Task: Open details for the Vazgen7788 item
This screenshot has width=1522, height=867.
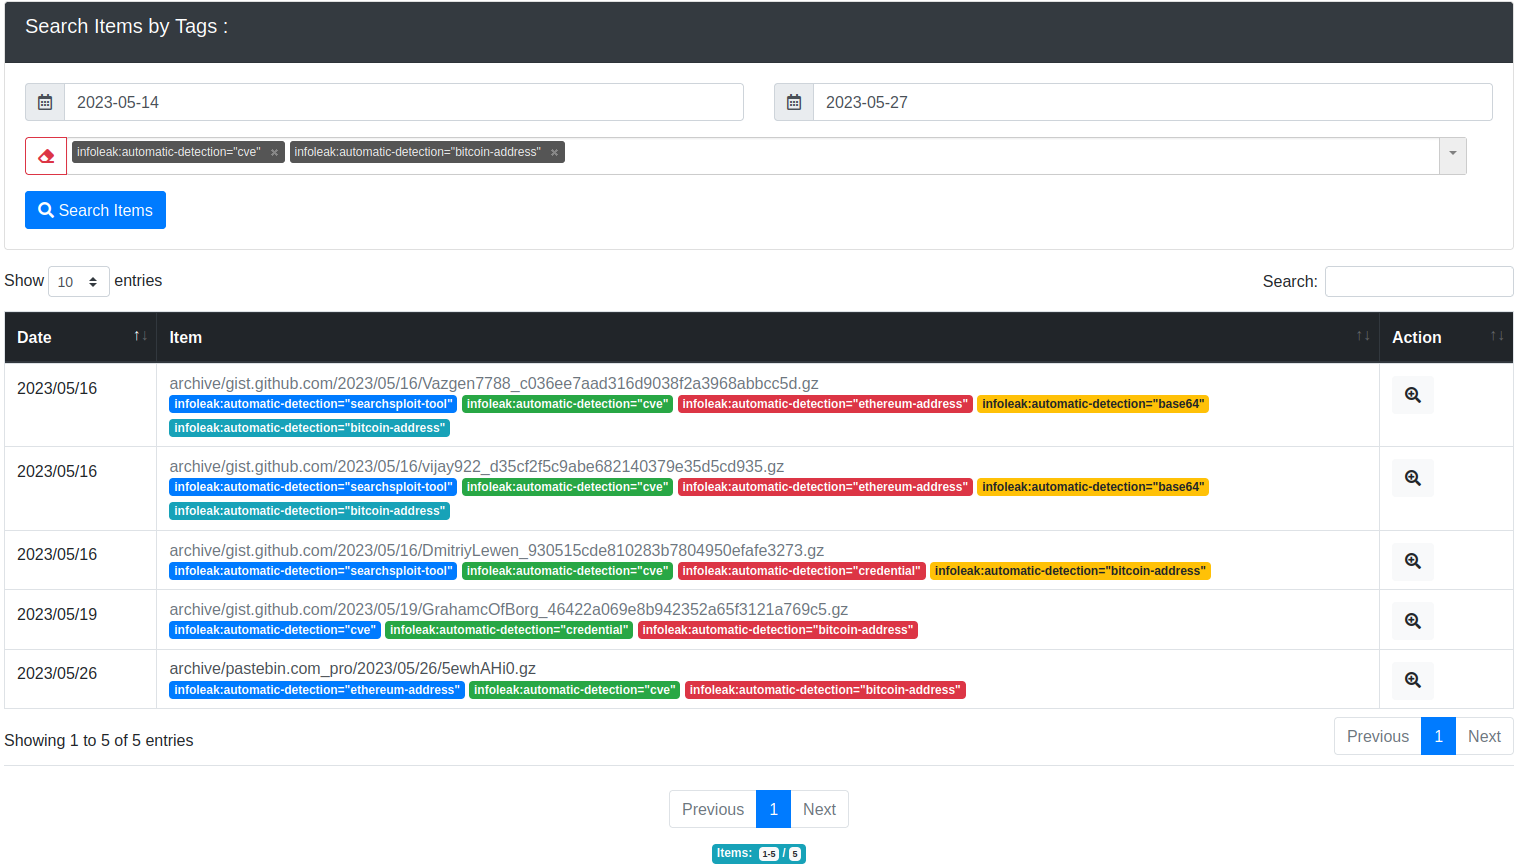Action: pos(1412,394)
